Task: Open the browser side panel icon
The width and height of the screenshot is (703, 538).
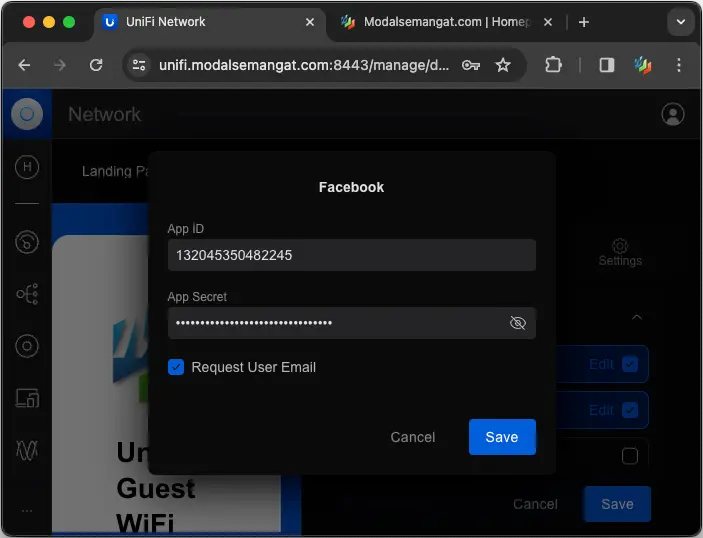Action: [607, 65]
